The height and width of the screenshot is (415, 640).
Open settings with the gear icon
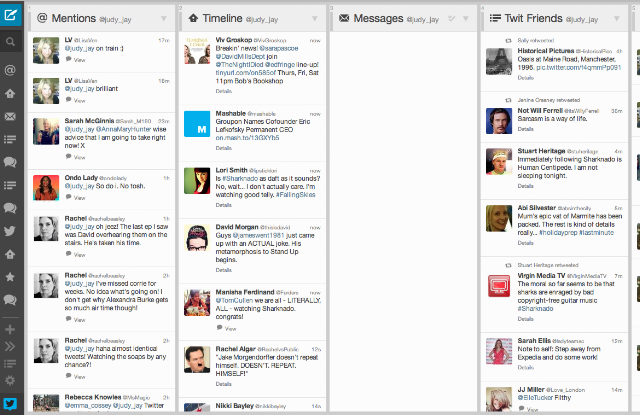pos(10,380)
